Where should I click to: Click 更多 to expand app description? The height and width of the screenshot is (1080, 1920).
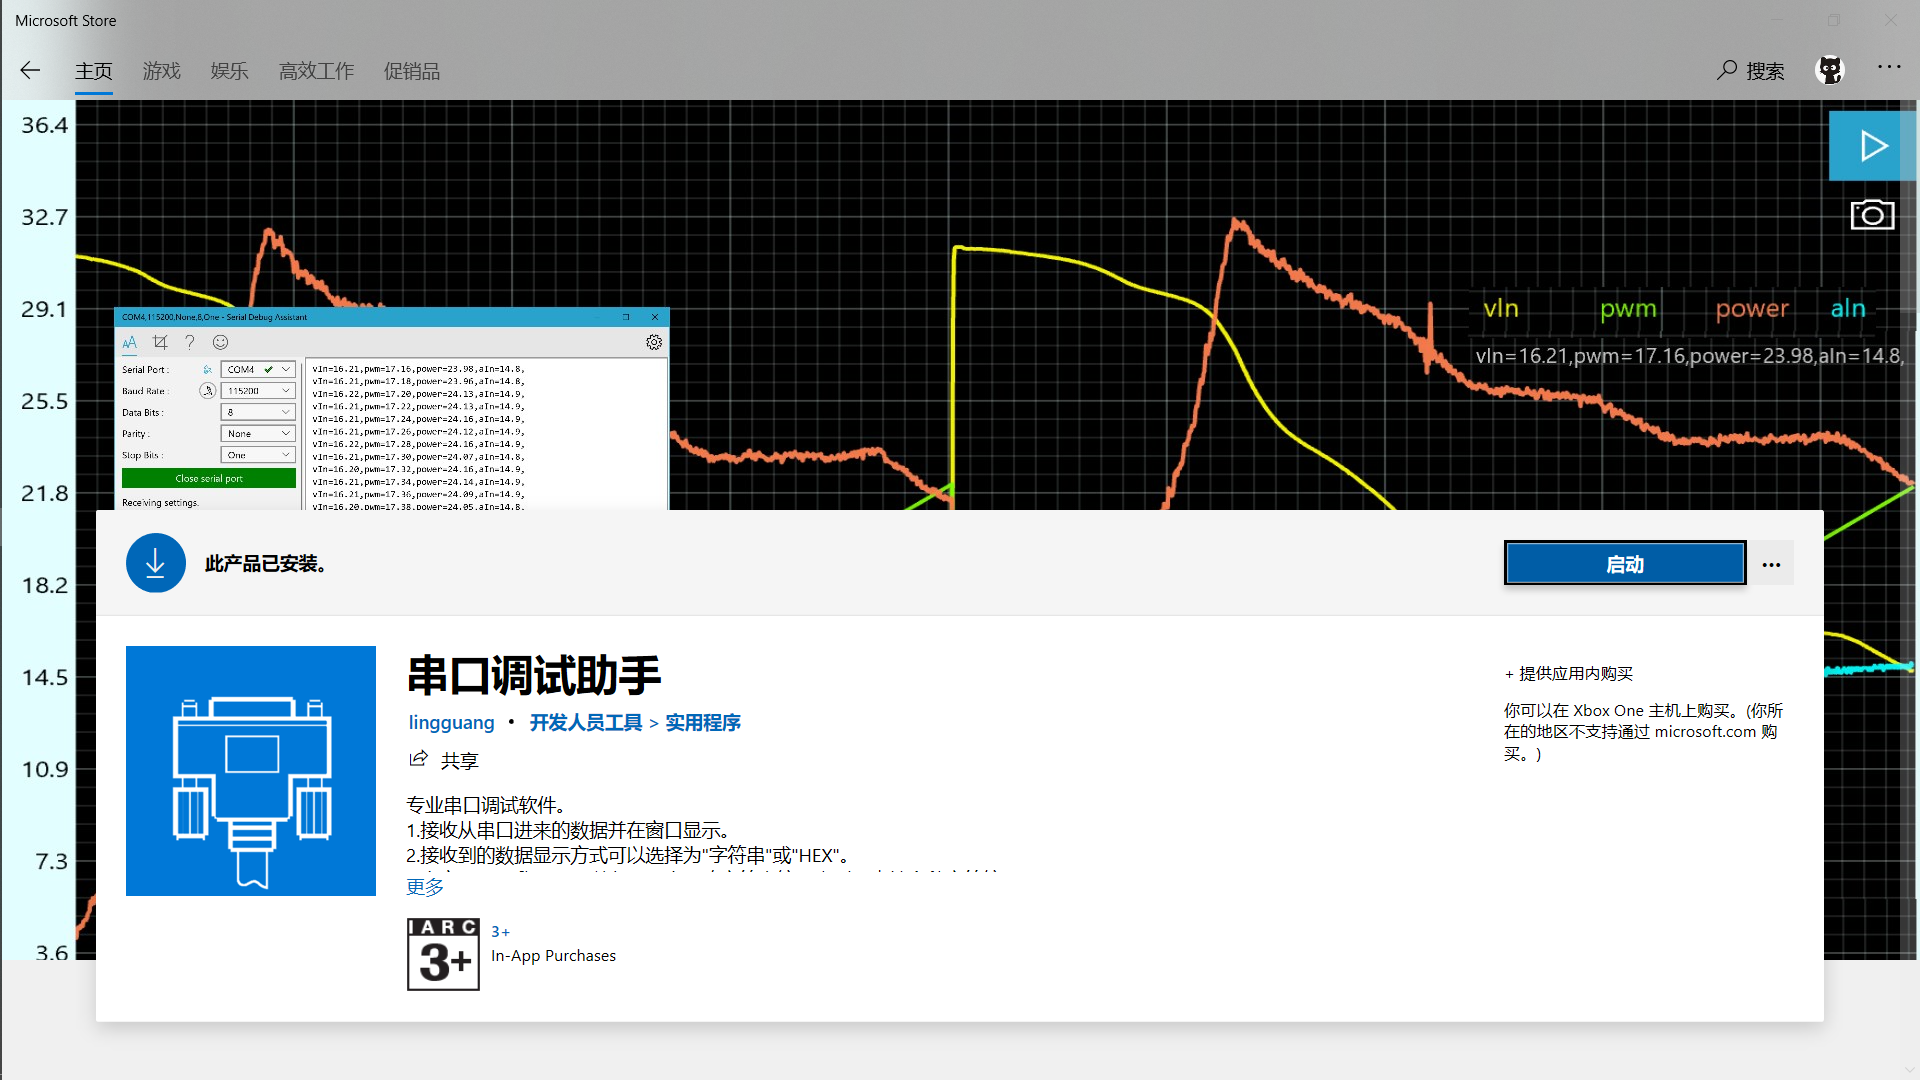coord(425,886)
